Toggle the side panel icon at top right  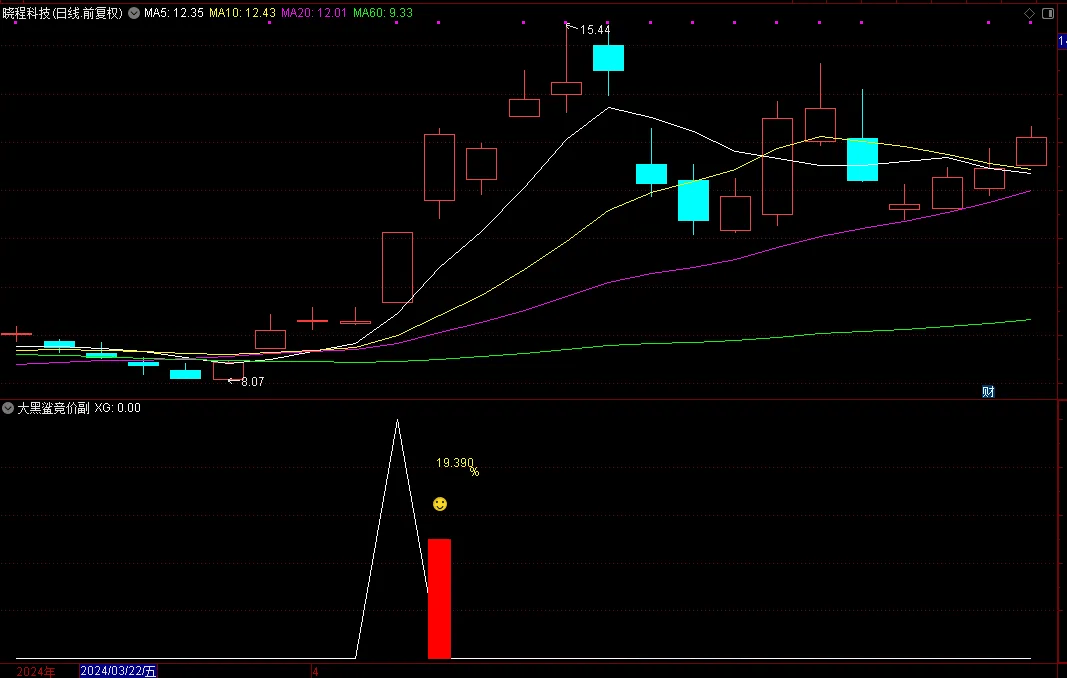coord(1048,14)
